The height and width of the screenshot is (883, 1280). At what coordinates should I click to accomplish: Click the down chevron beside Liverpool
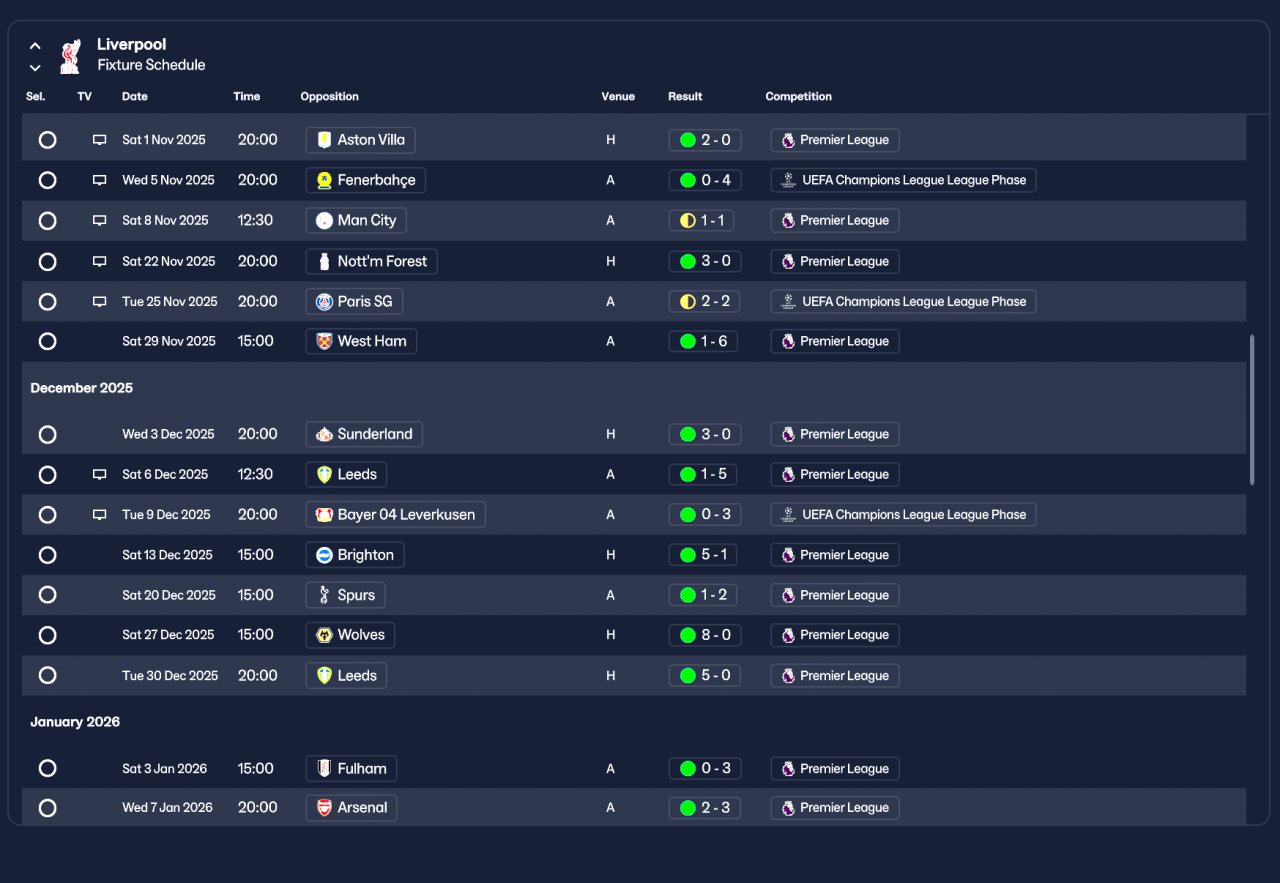pos(35,68)
